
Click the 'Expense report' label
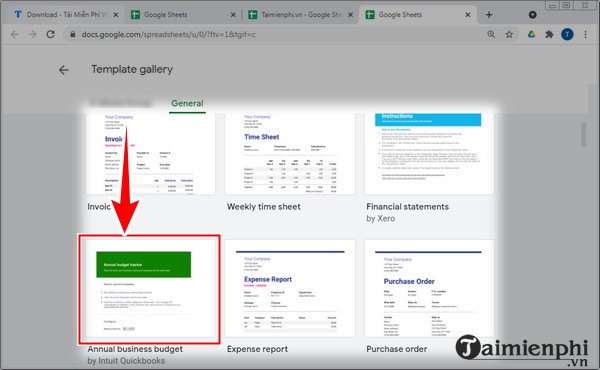[x=257, y=349]
